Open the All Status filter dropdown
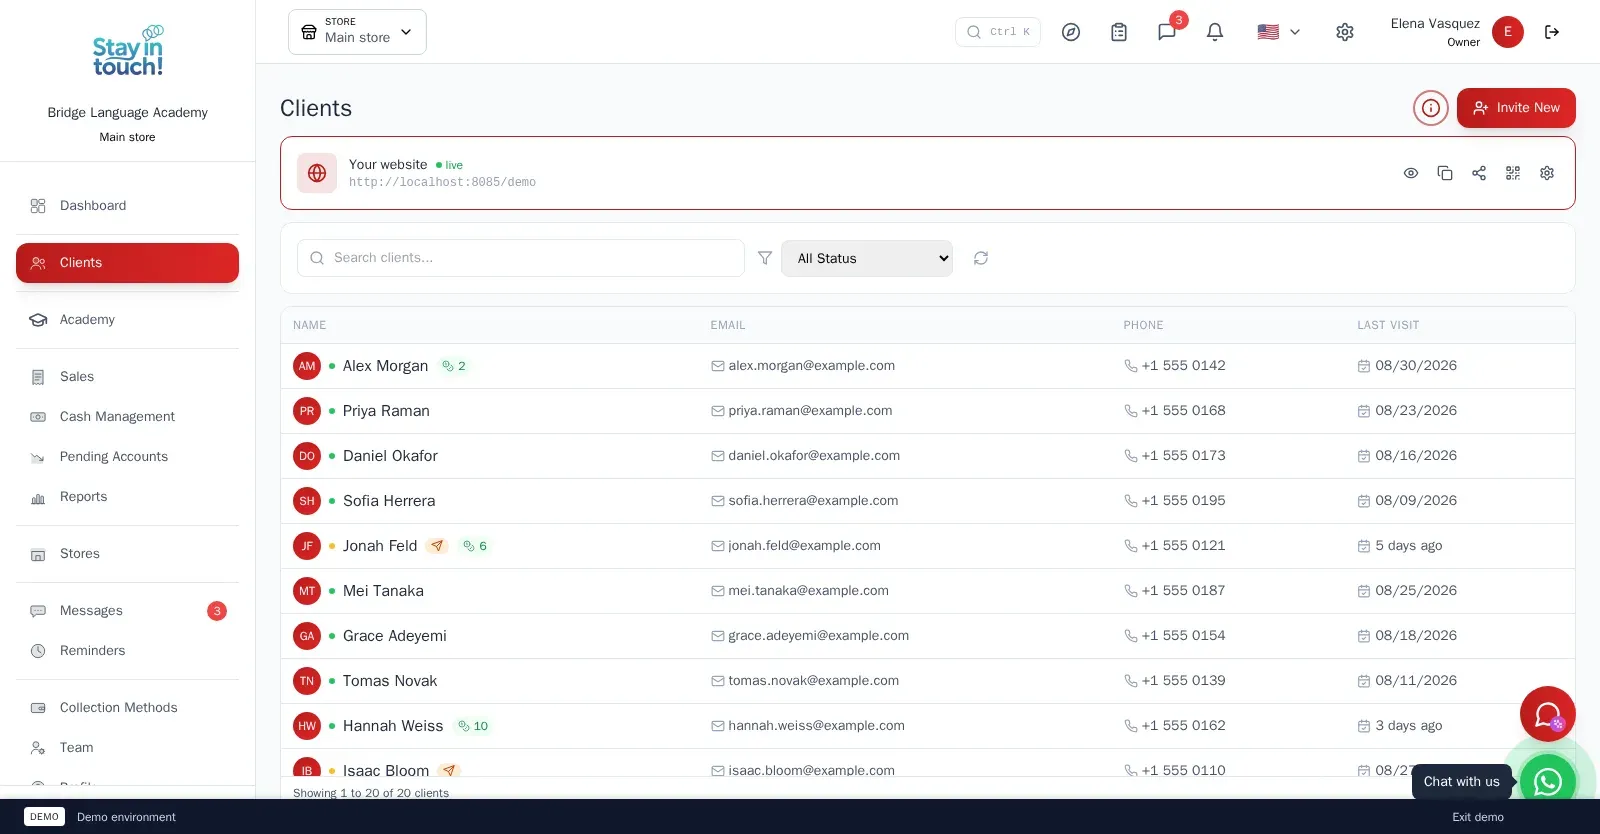Screen dimensions: 1600x834 pos(867,258)
